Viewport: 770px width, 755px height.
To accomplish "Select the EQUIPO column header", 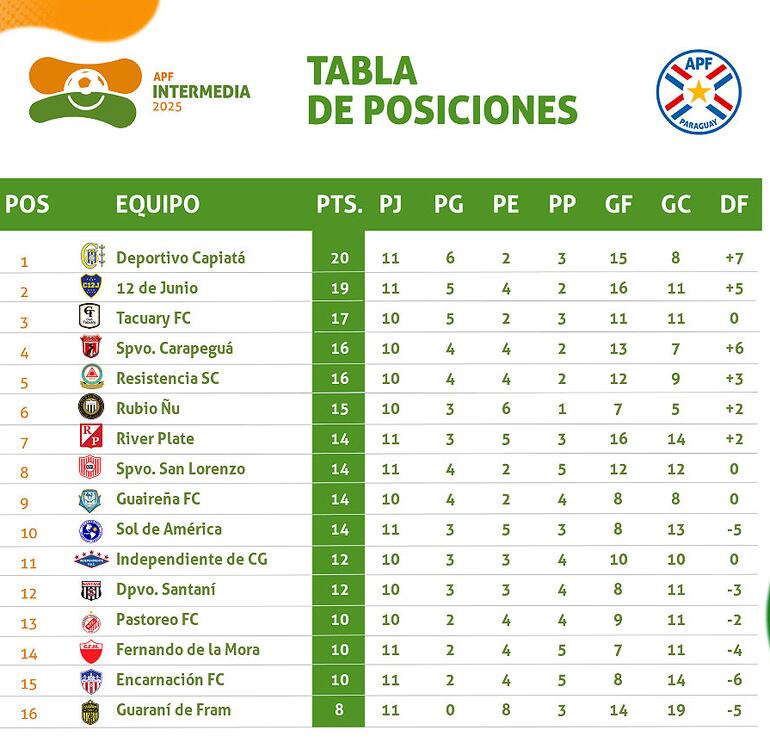I will [x=157, y=204].
